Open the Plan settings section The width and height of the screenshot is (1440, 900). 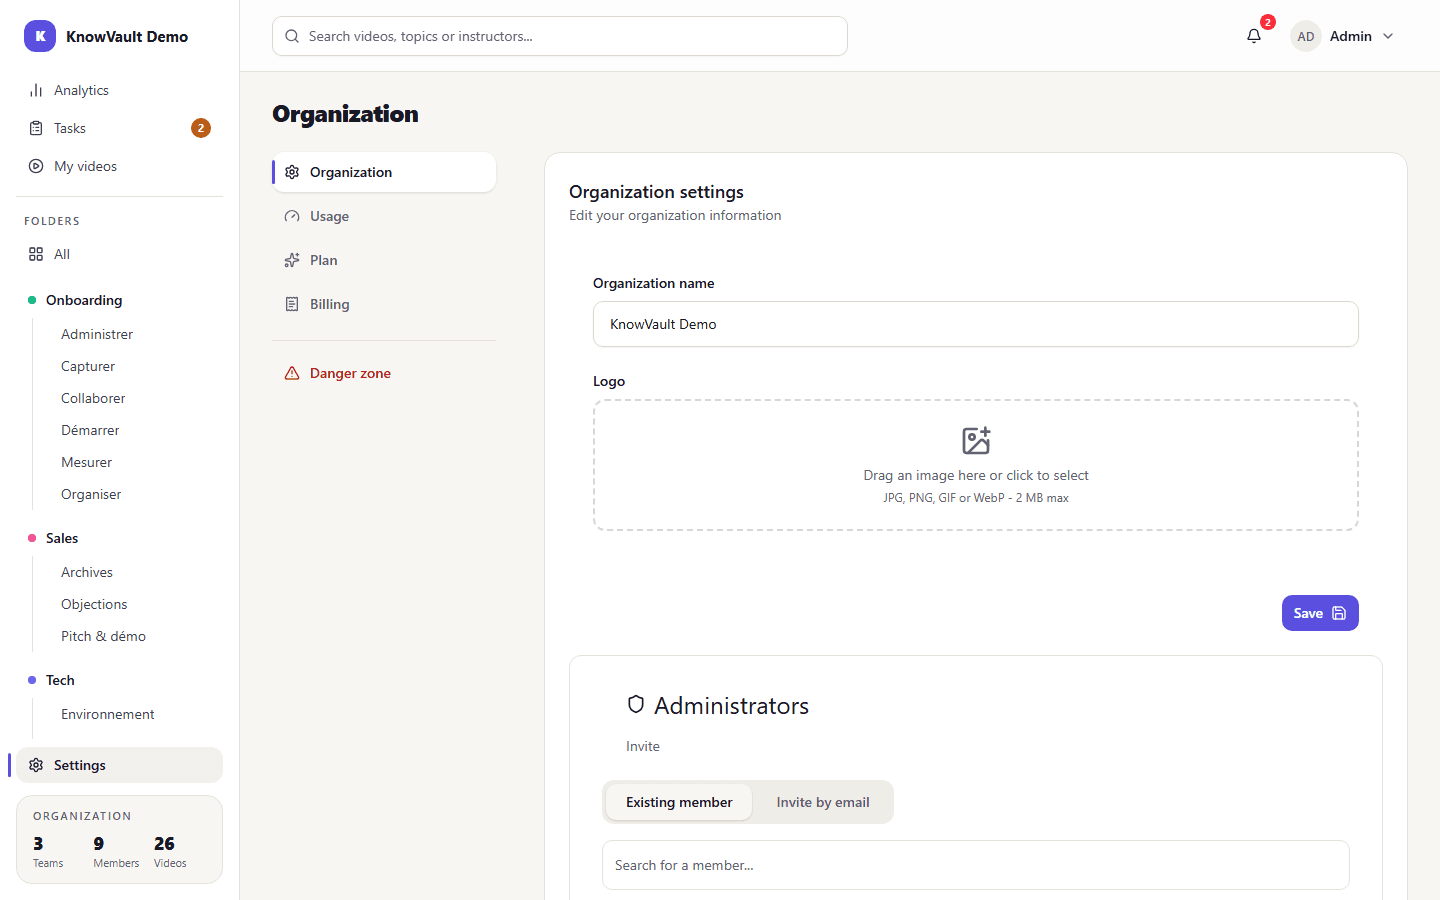(x=384, y=260)
